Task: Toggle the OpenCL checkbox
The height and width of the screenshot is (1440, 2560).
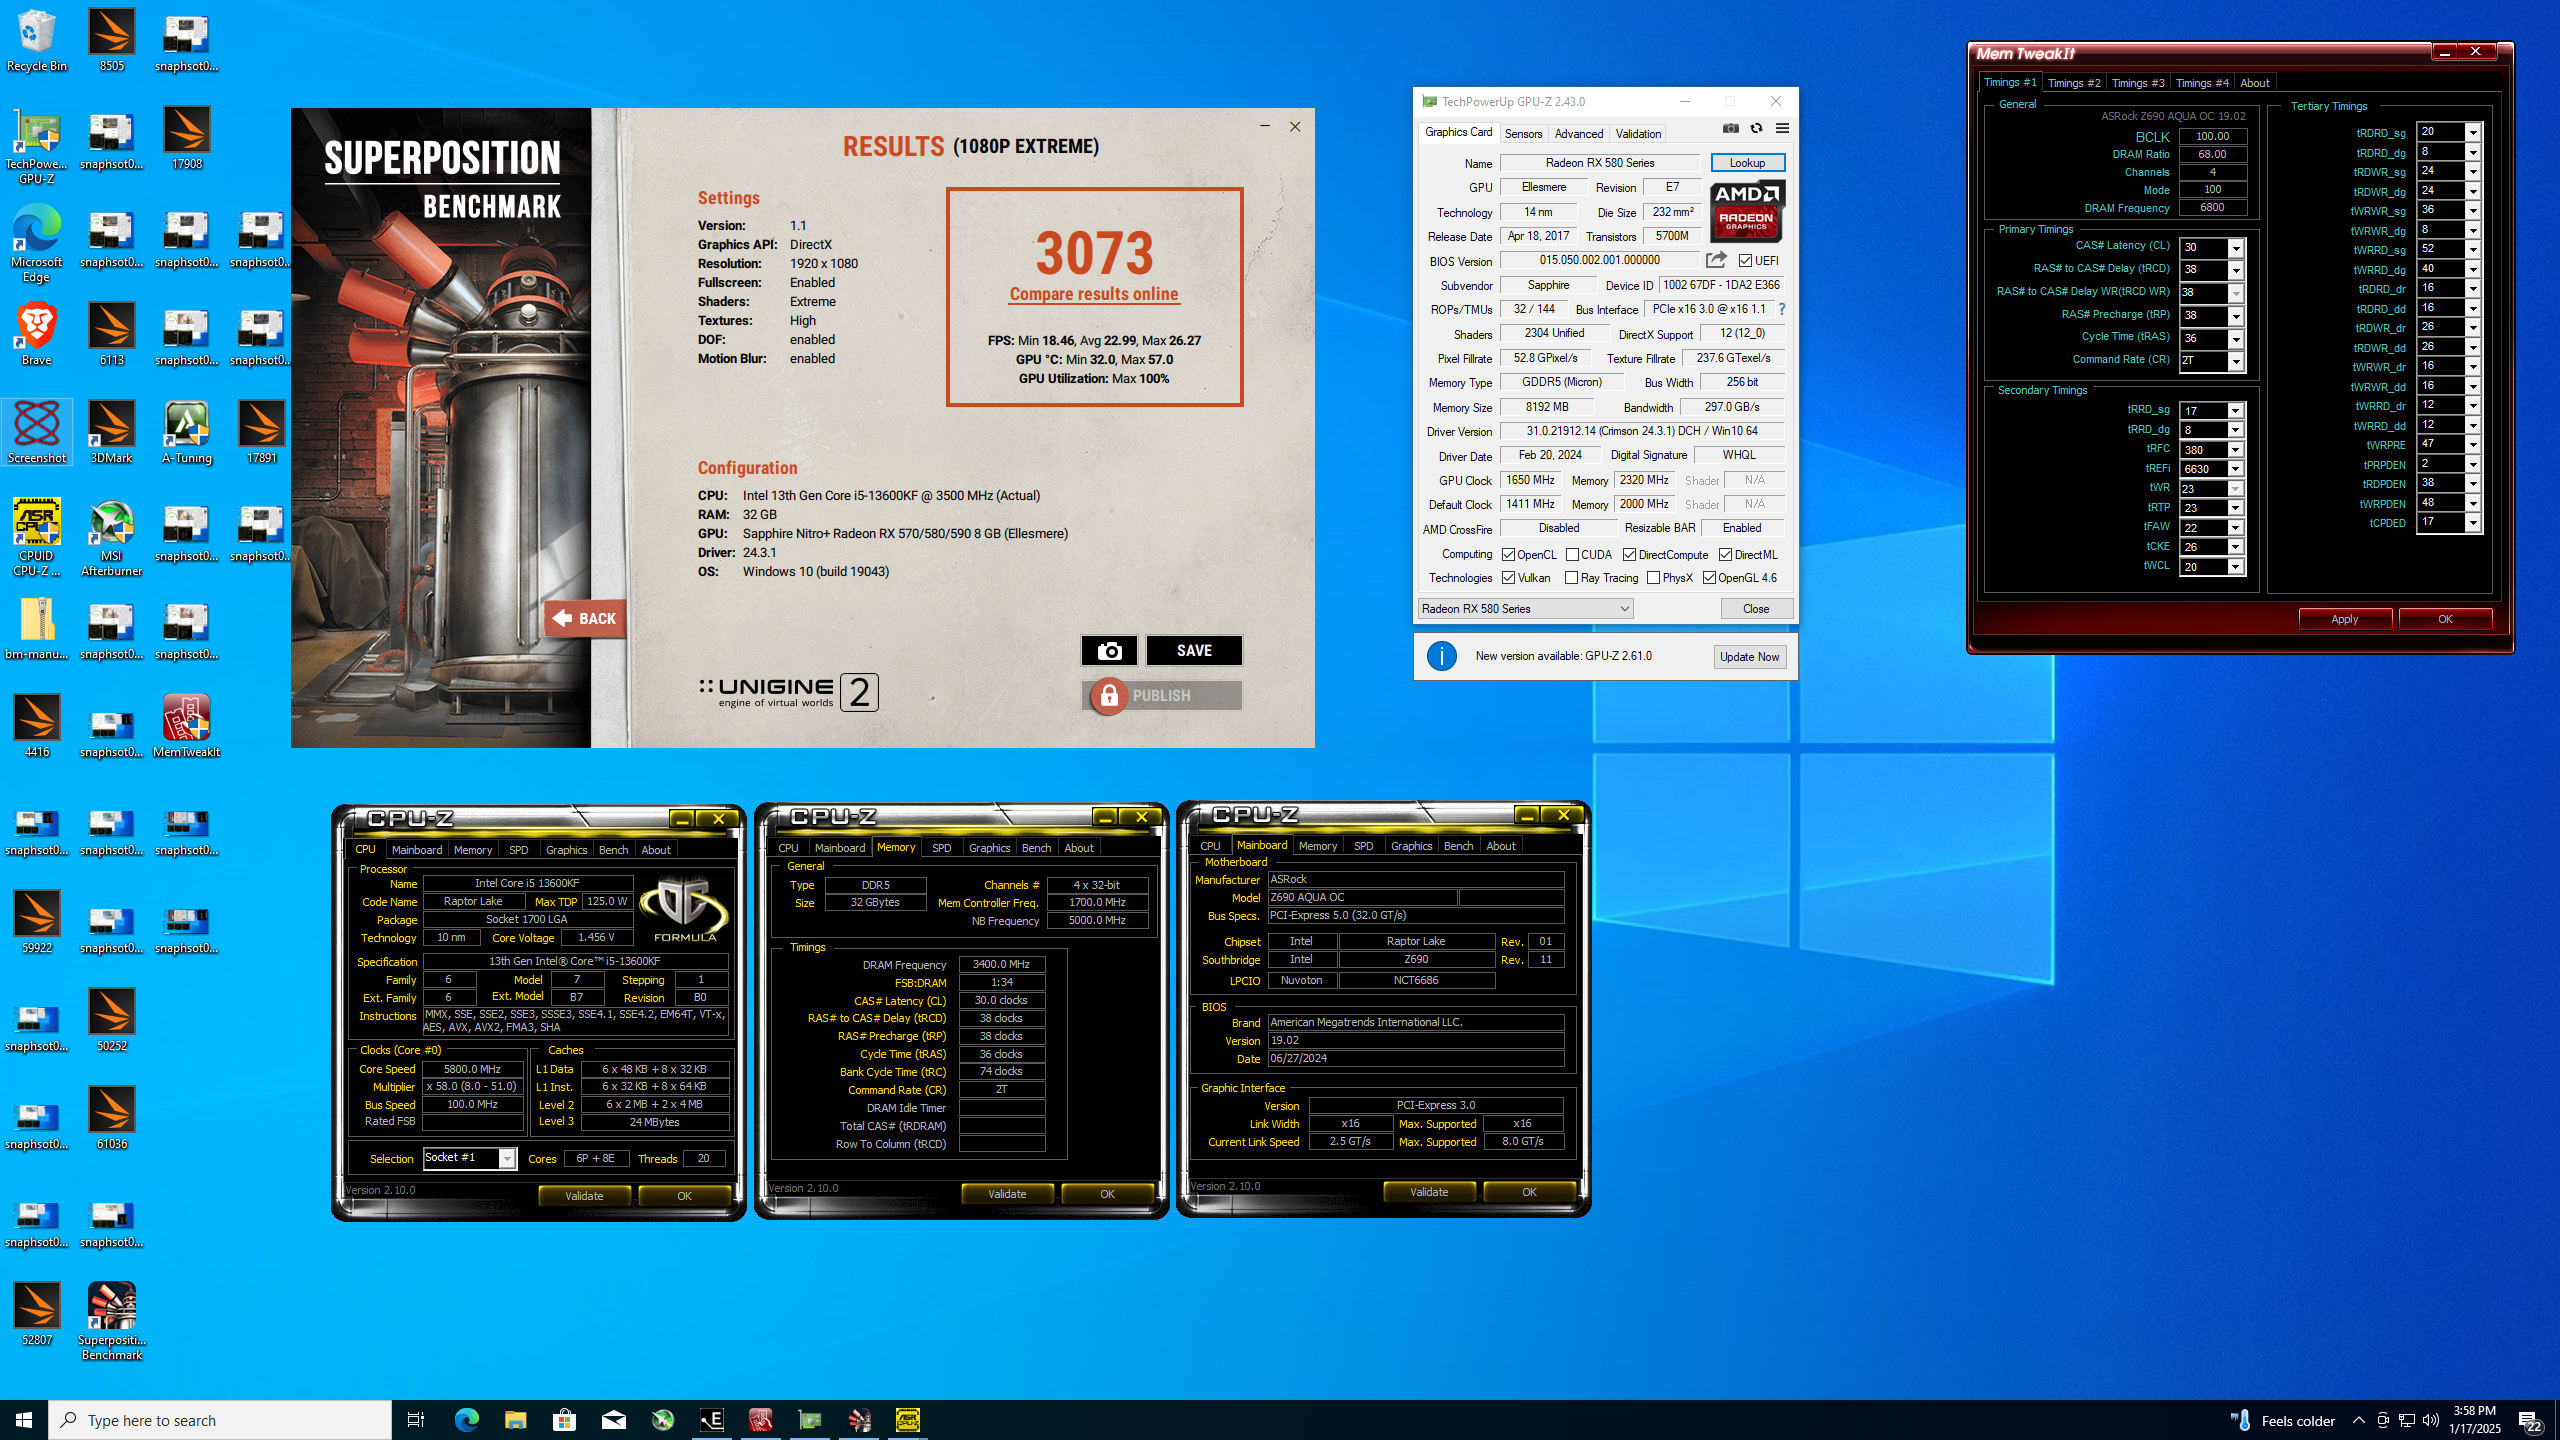Action: pos(1508,555)
